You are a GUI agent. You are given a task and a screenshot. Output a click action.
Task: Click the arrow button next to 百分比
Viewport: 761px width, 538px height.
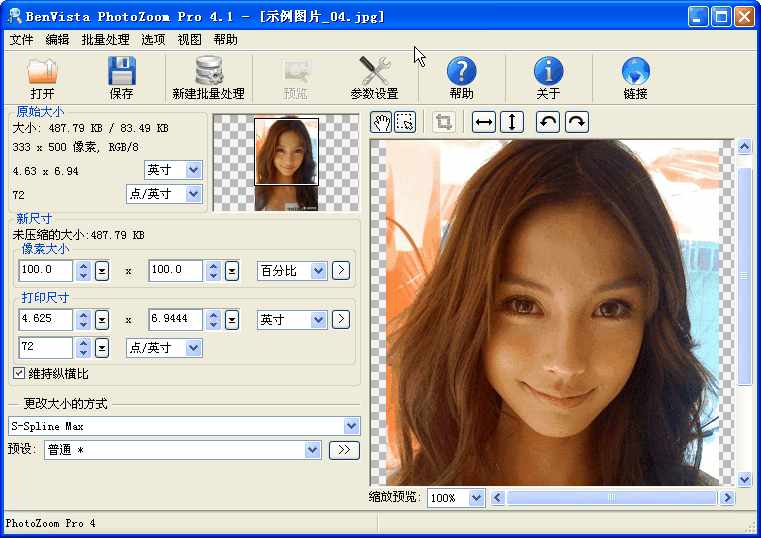click(x=341, y=270)
